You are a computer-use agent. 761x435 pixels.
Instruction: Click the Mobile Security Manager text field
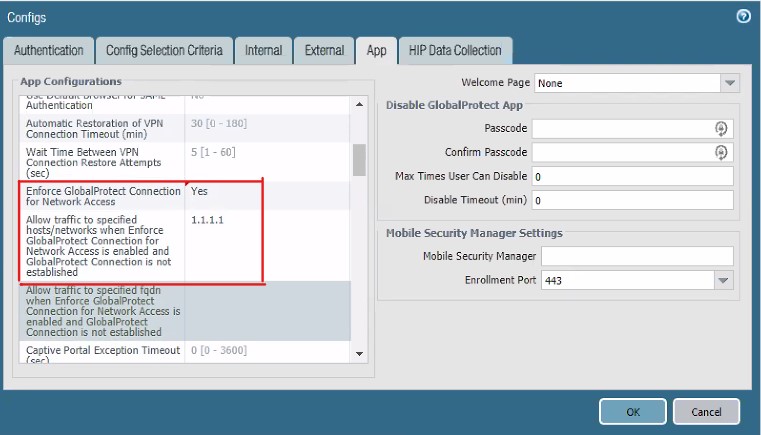636,257
